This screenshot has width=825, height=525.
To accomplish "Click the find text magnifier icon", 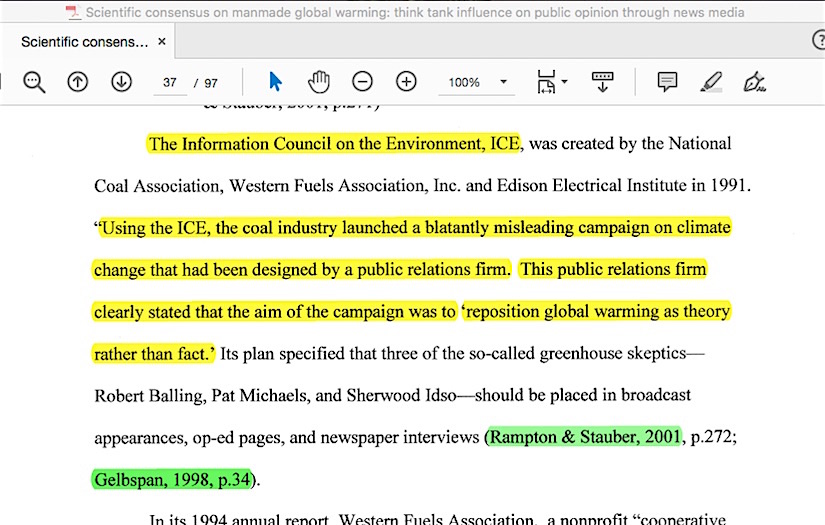I will pyautogui.click(x=34, y=82).
